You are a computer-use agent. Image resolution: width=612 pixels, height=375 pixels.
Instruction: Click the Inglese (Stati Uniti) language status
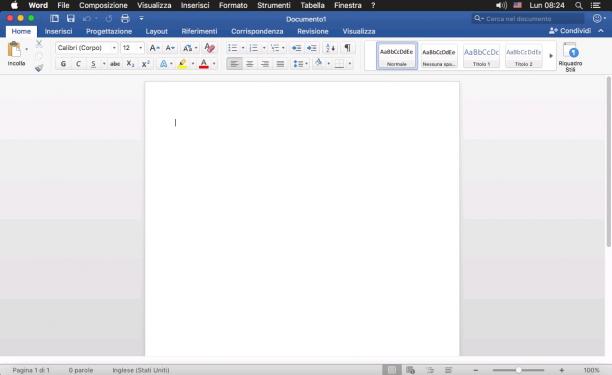point(141,370)
